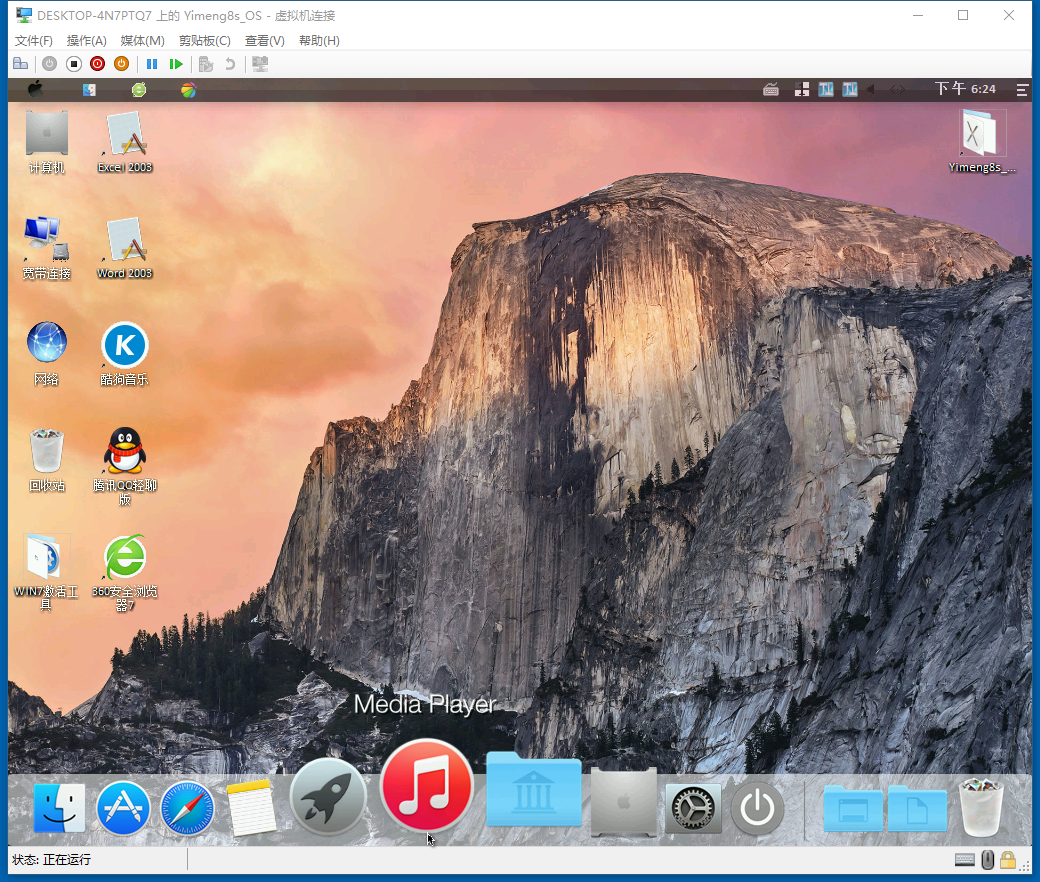The image size is (1040, 882).
Task: Click the power button icon in dock
Action: pos(757,808)
